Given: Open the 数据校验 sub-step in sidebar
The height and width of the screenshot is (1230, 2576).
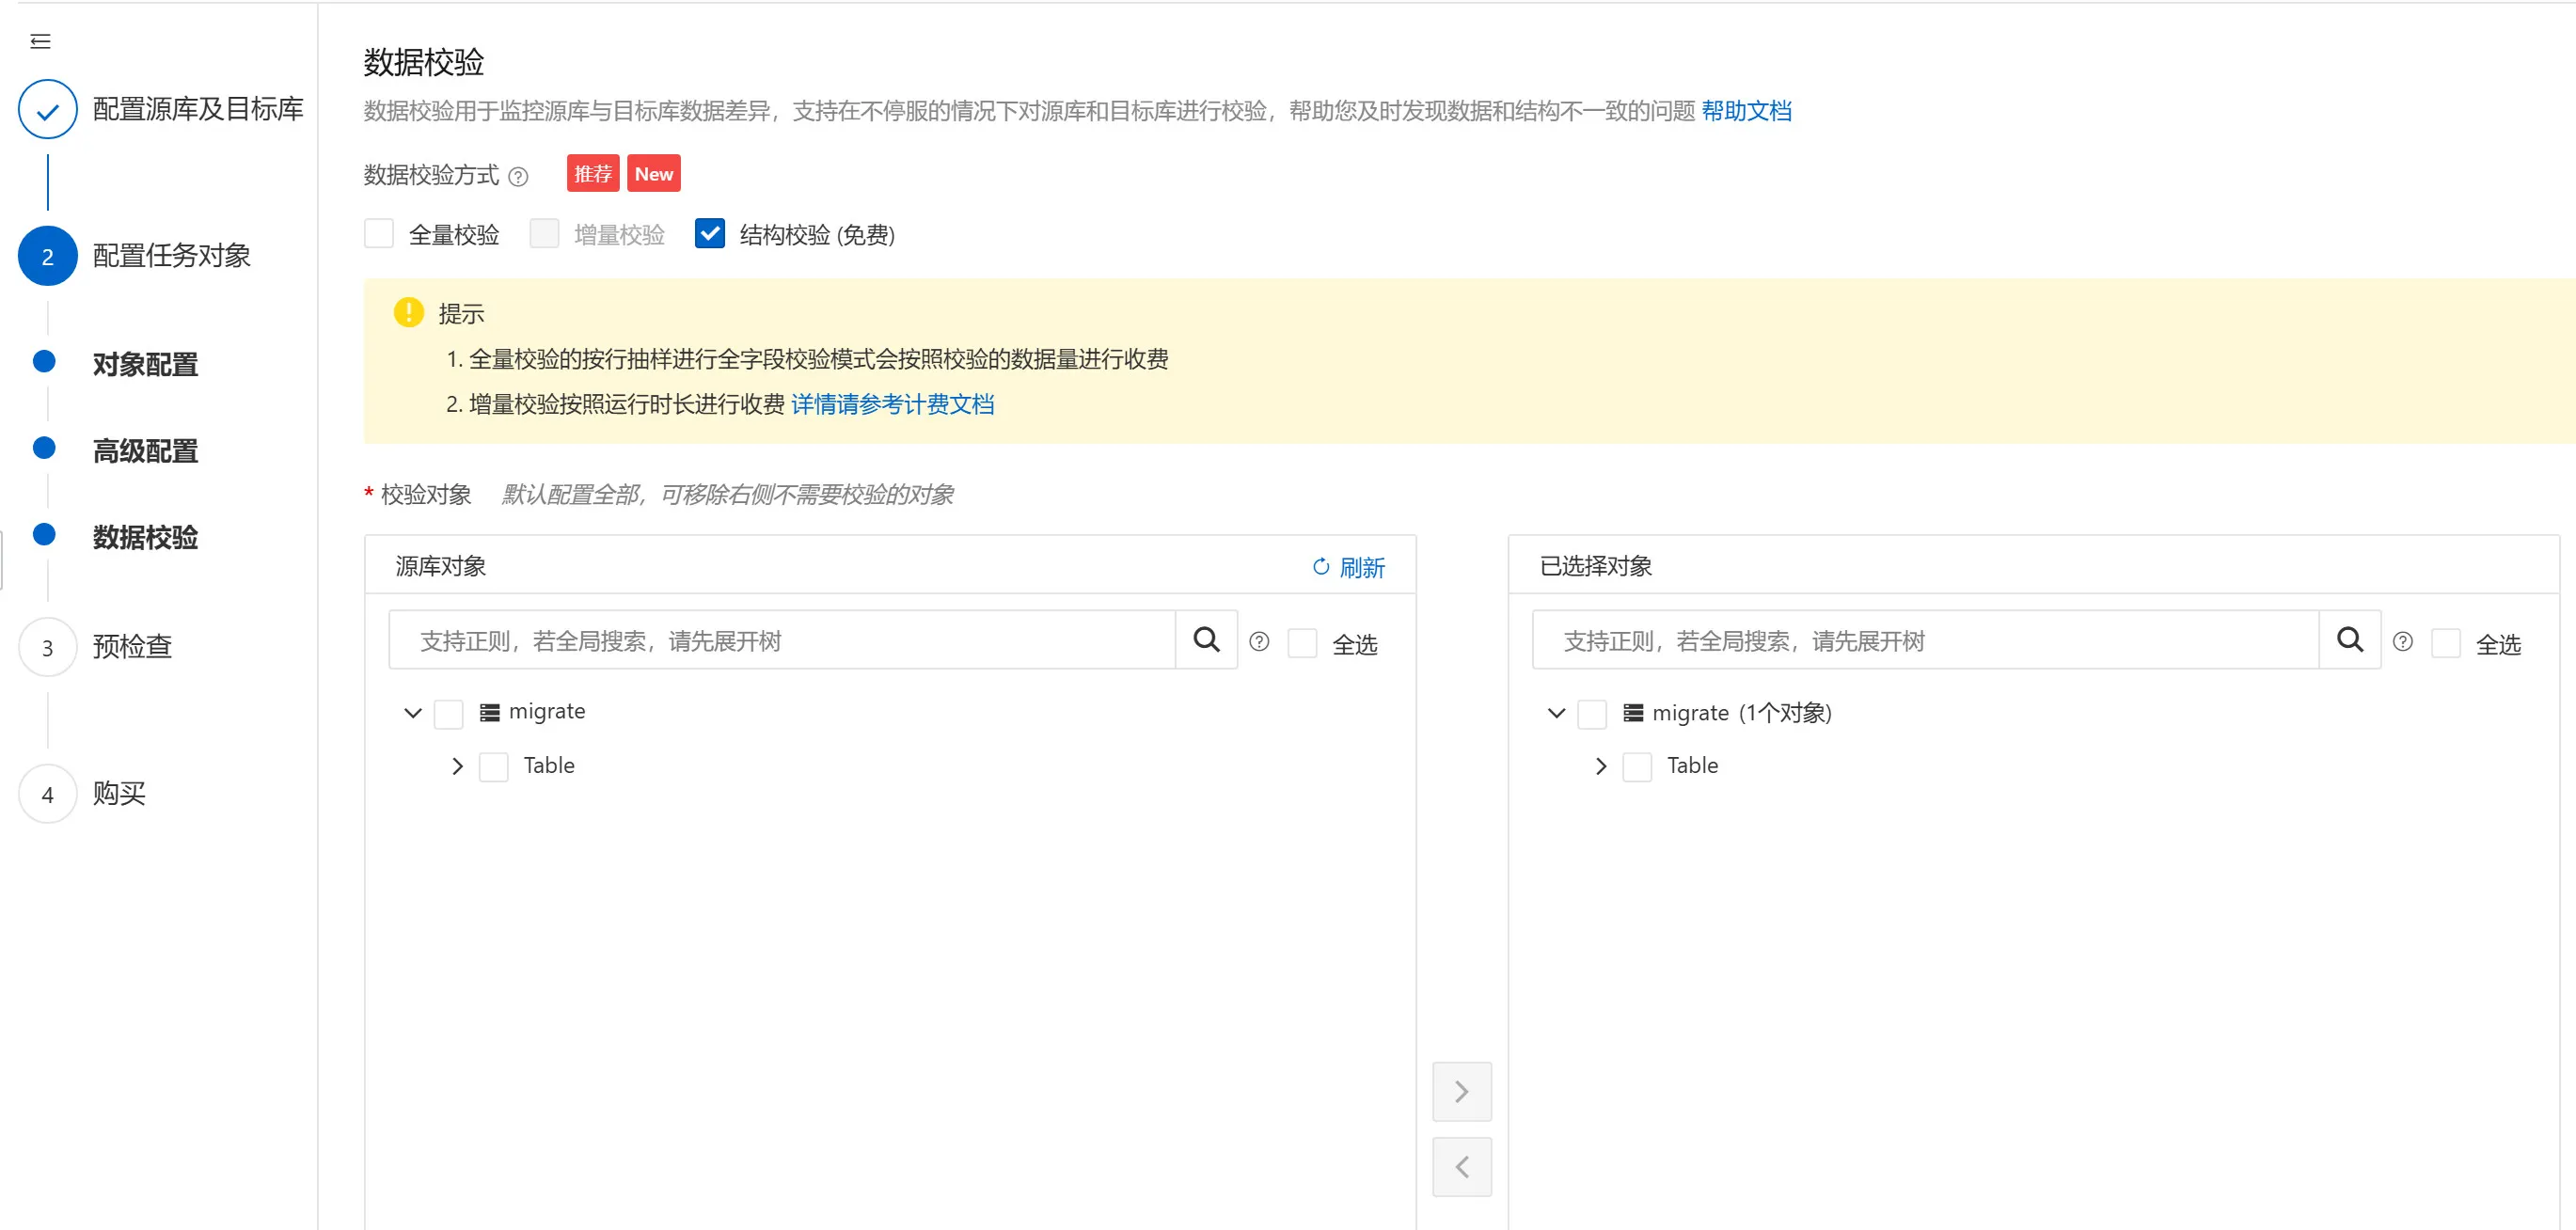Looking at the screenshot, I should coord(145,537).
